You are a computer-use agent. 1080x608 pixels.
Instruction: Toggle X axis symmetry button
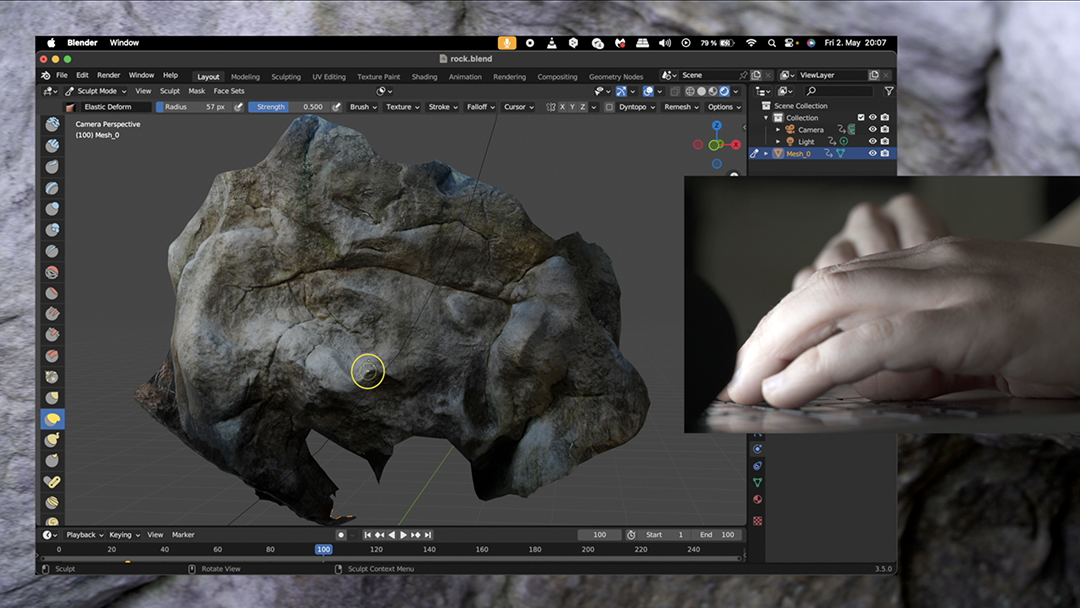click(562, 107)
